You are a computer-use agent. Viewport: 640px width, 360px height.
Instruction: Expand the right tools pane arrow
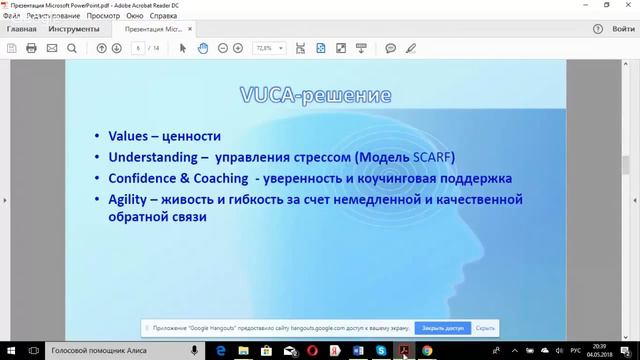click(635, 200)
